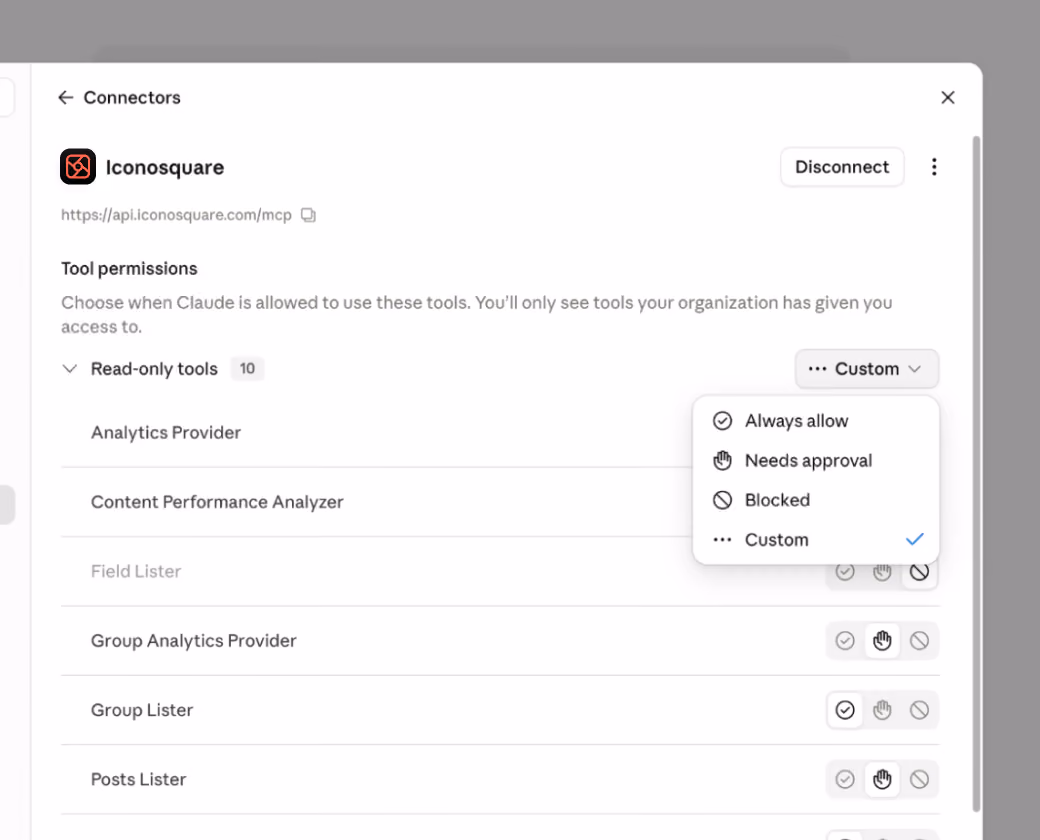
Task: Disconnect the Iconosquare connector
Action: pos(842,167)
